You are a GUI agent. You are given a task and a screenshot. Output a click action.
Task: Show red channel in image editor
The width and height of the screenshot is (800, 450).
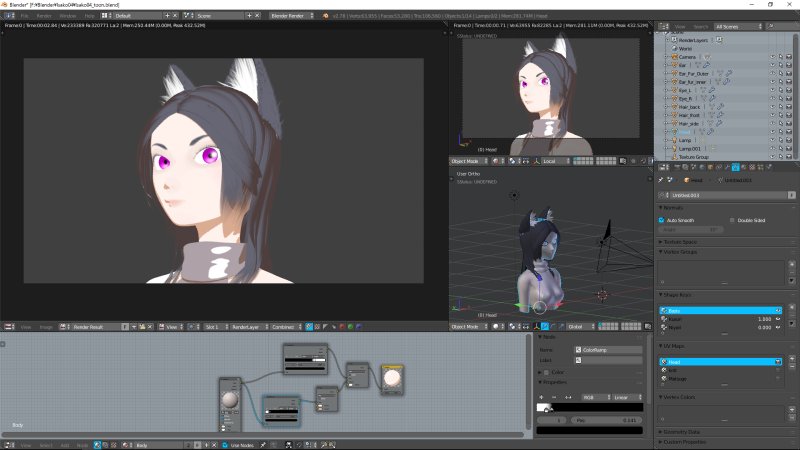[x=342, y=327]
